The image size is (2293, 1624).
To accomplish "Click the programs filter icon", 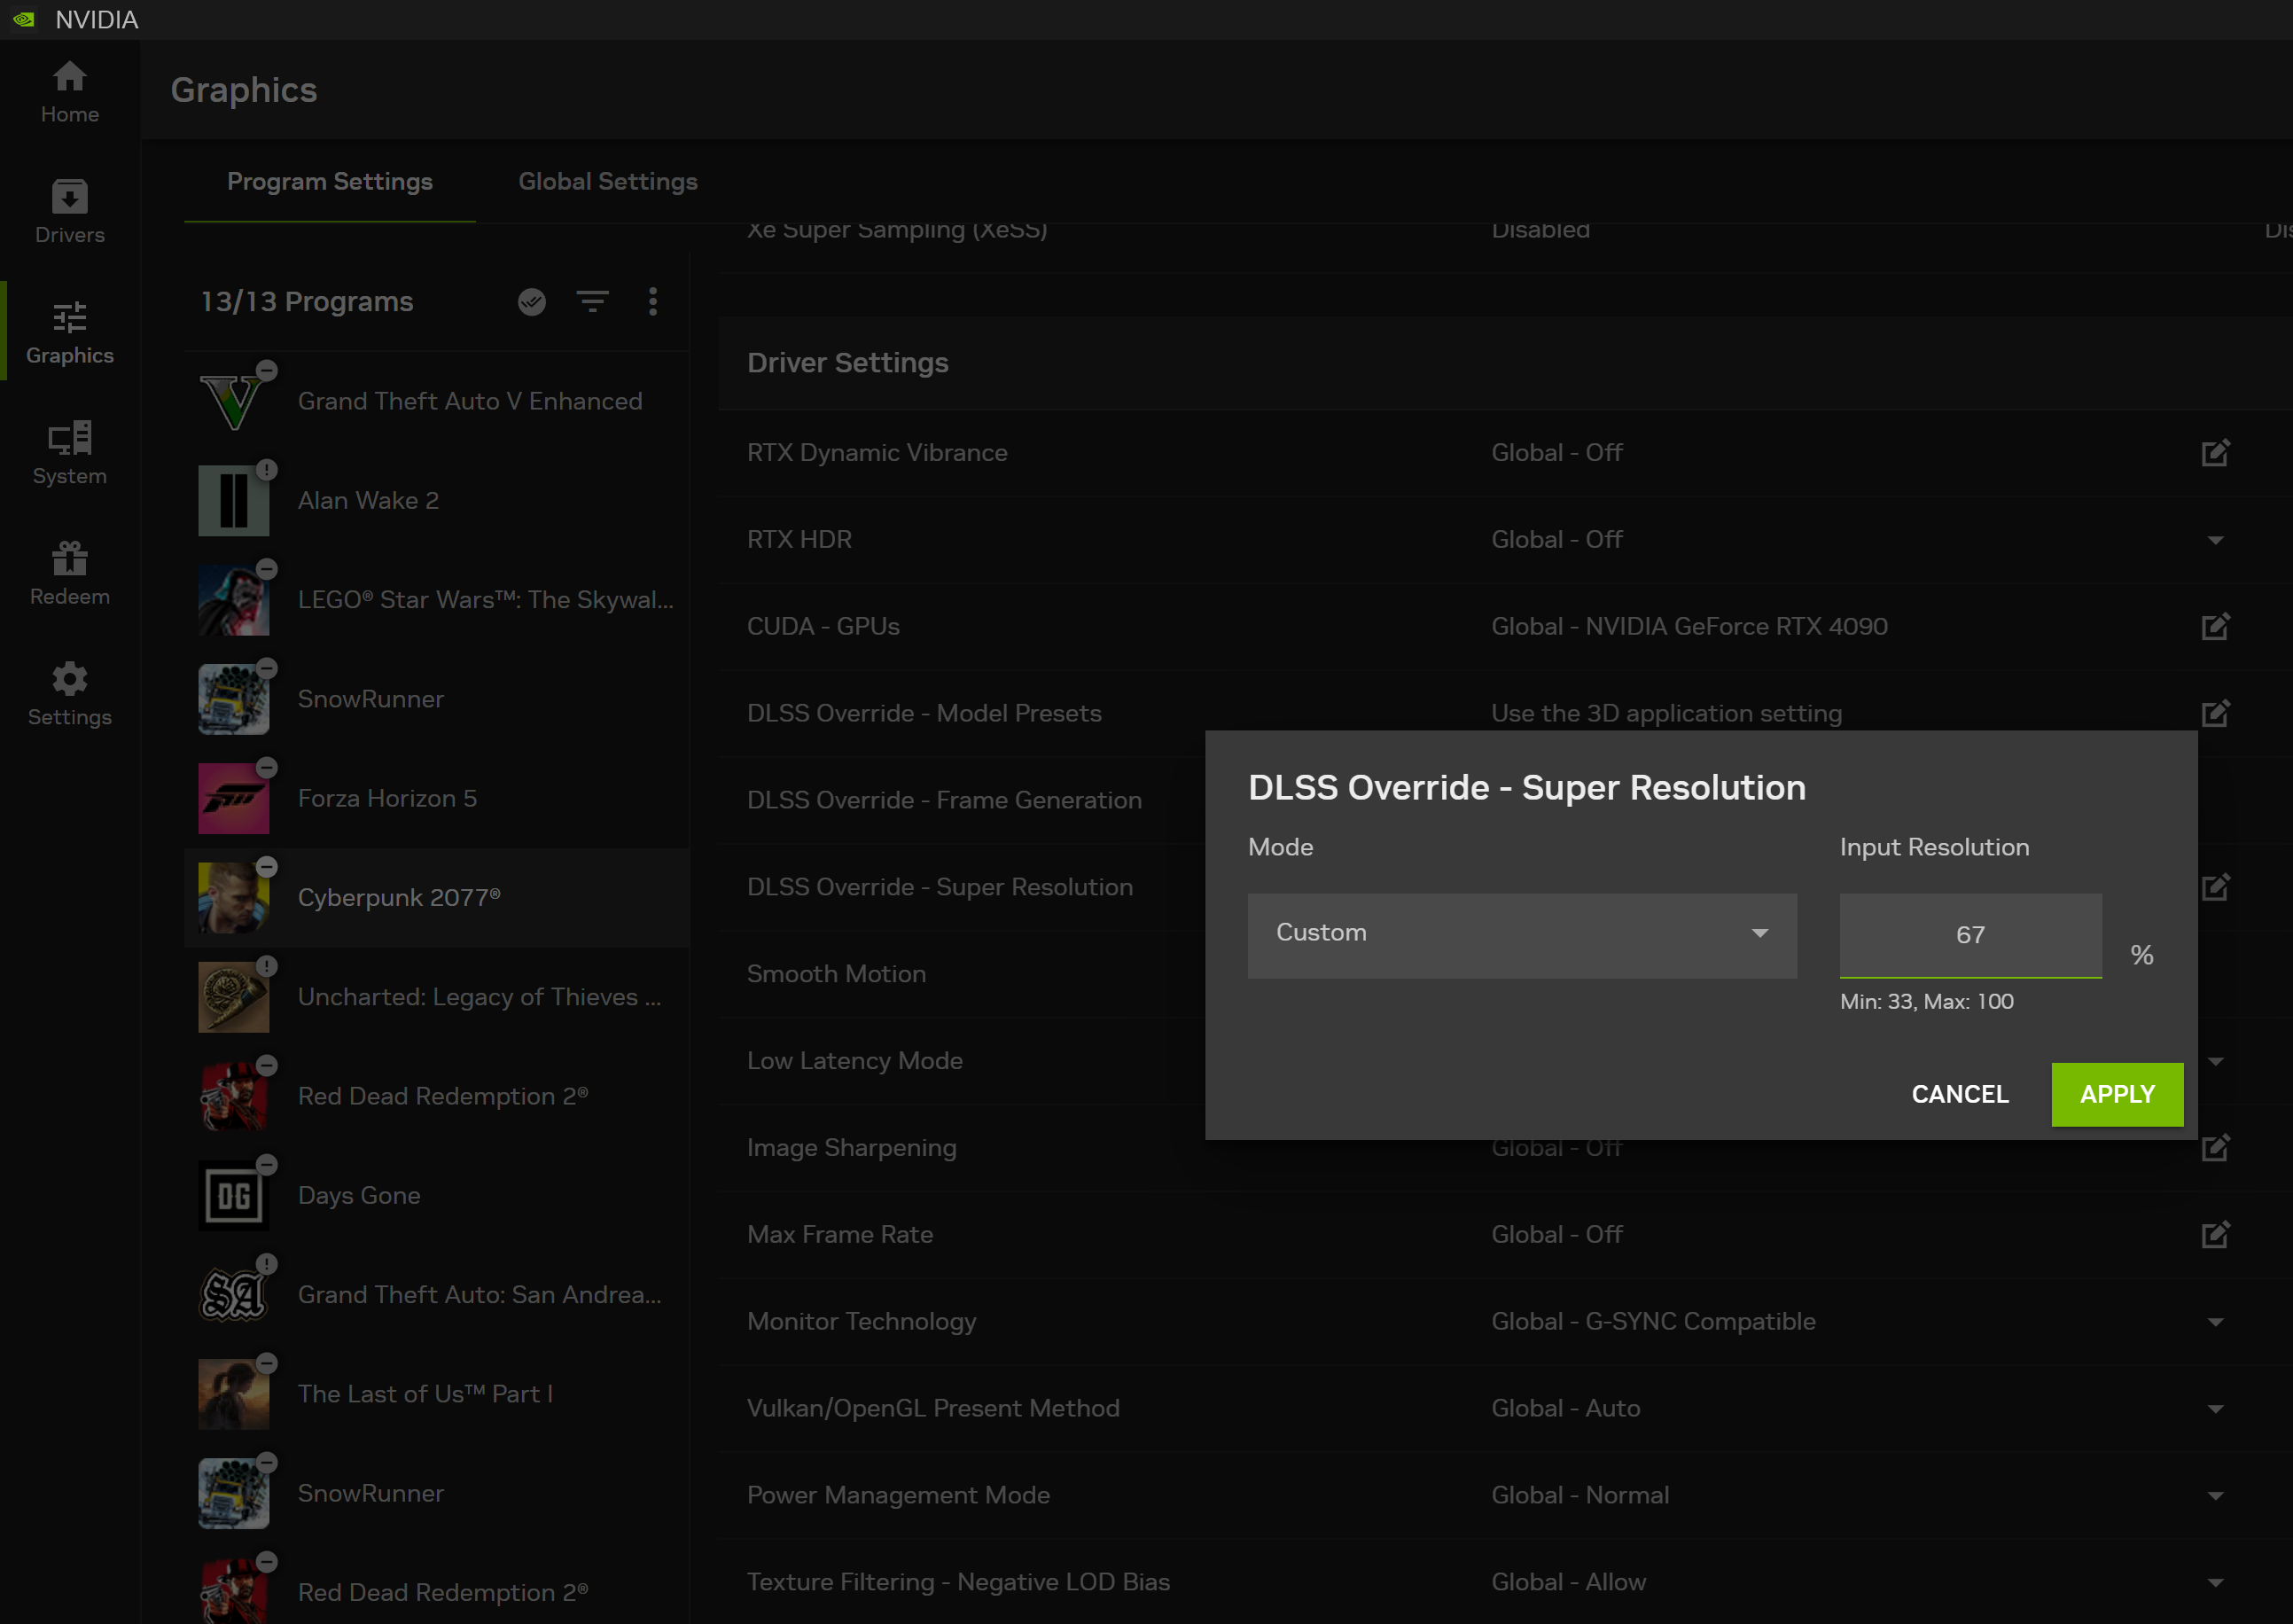I will (x=592, y=301).
